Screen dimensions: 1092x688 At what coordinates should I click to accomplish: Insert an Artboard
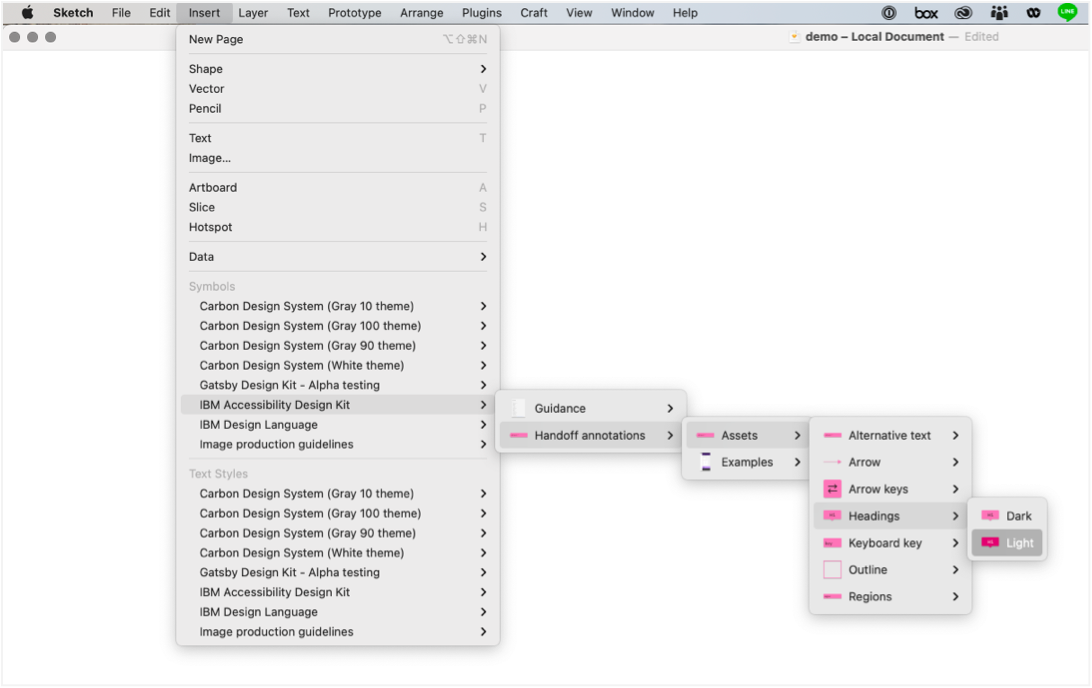[213, 187]
